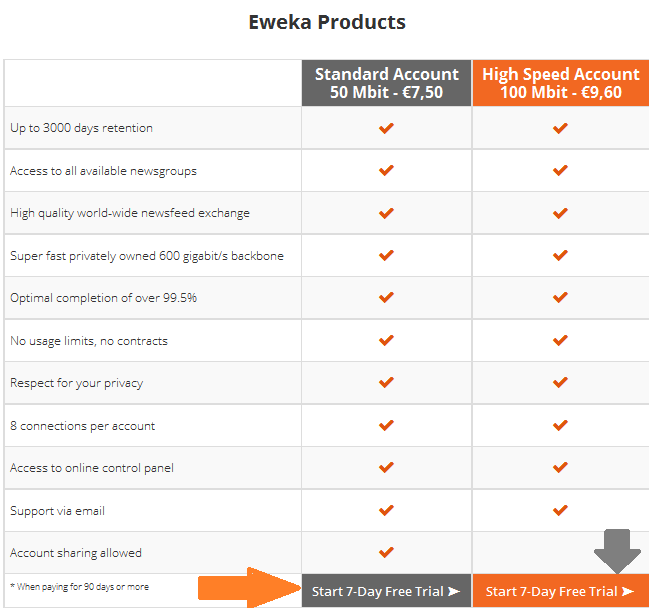Click the Eweka Products heading
This screenshot has width=649, height=608.
coord(327,22)
